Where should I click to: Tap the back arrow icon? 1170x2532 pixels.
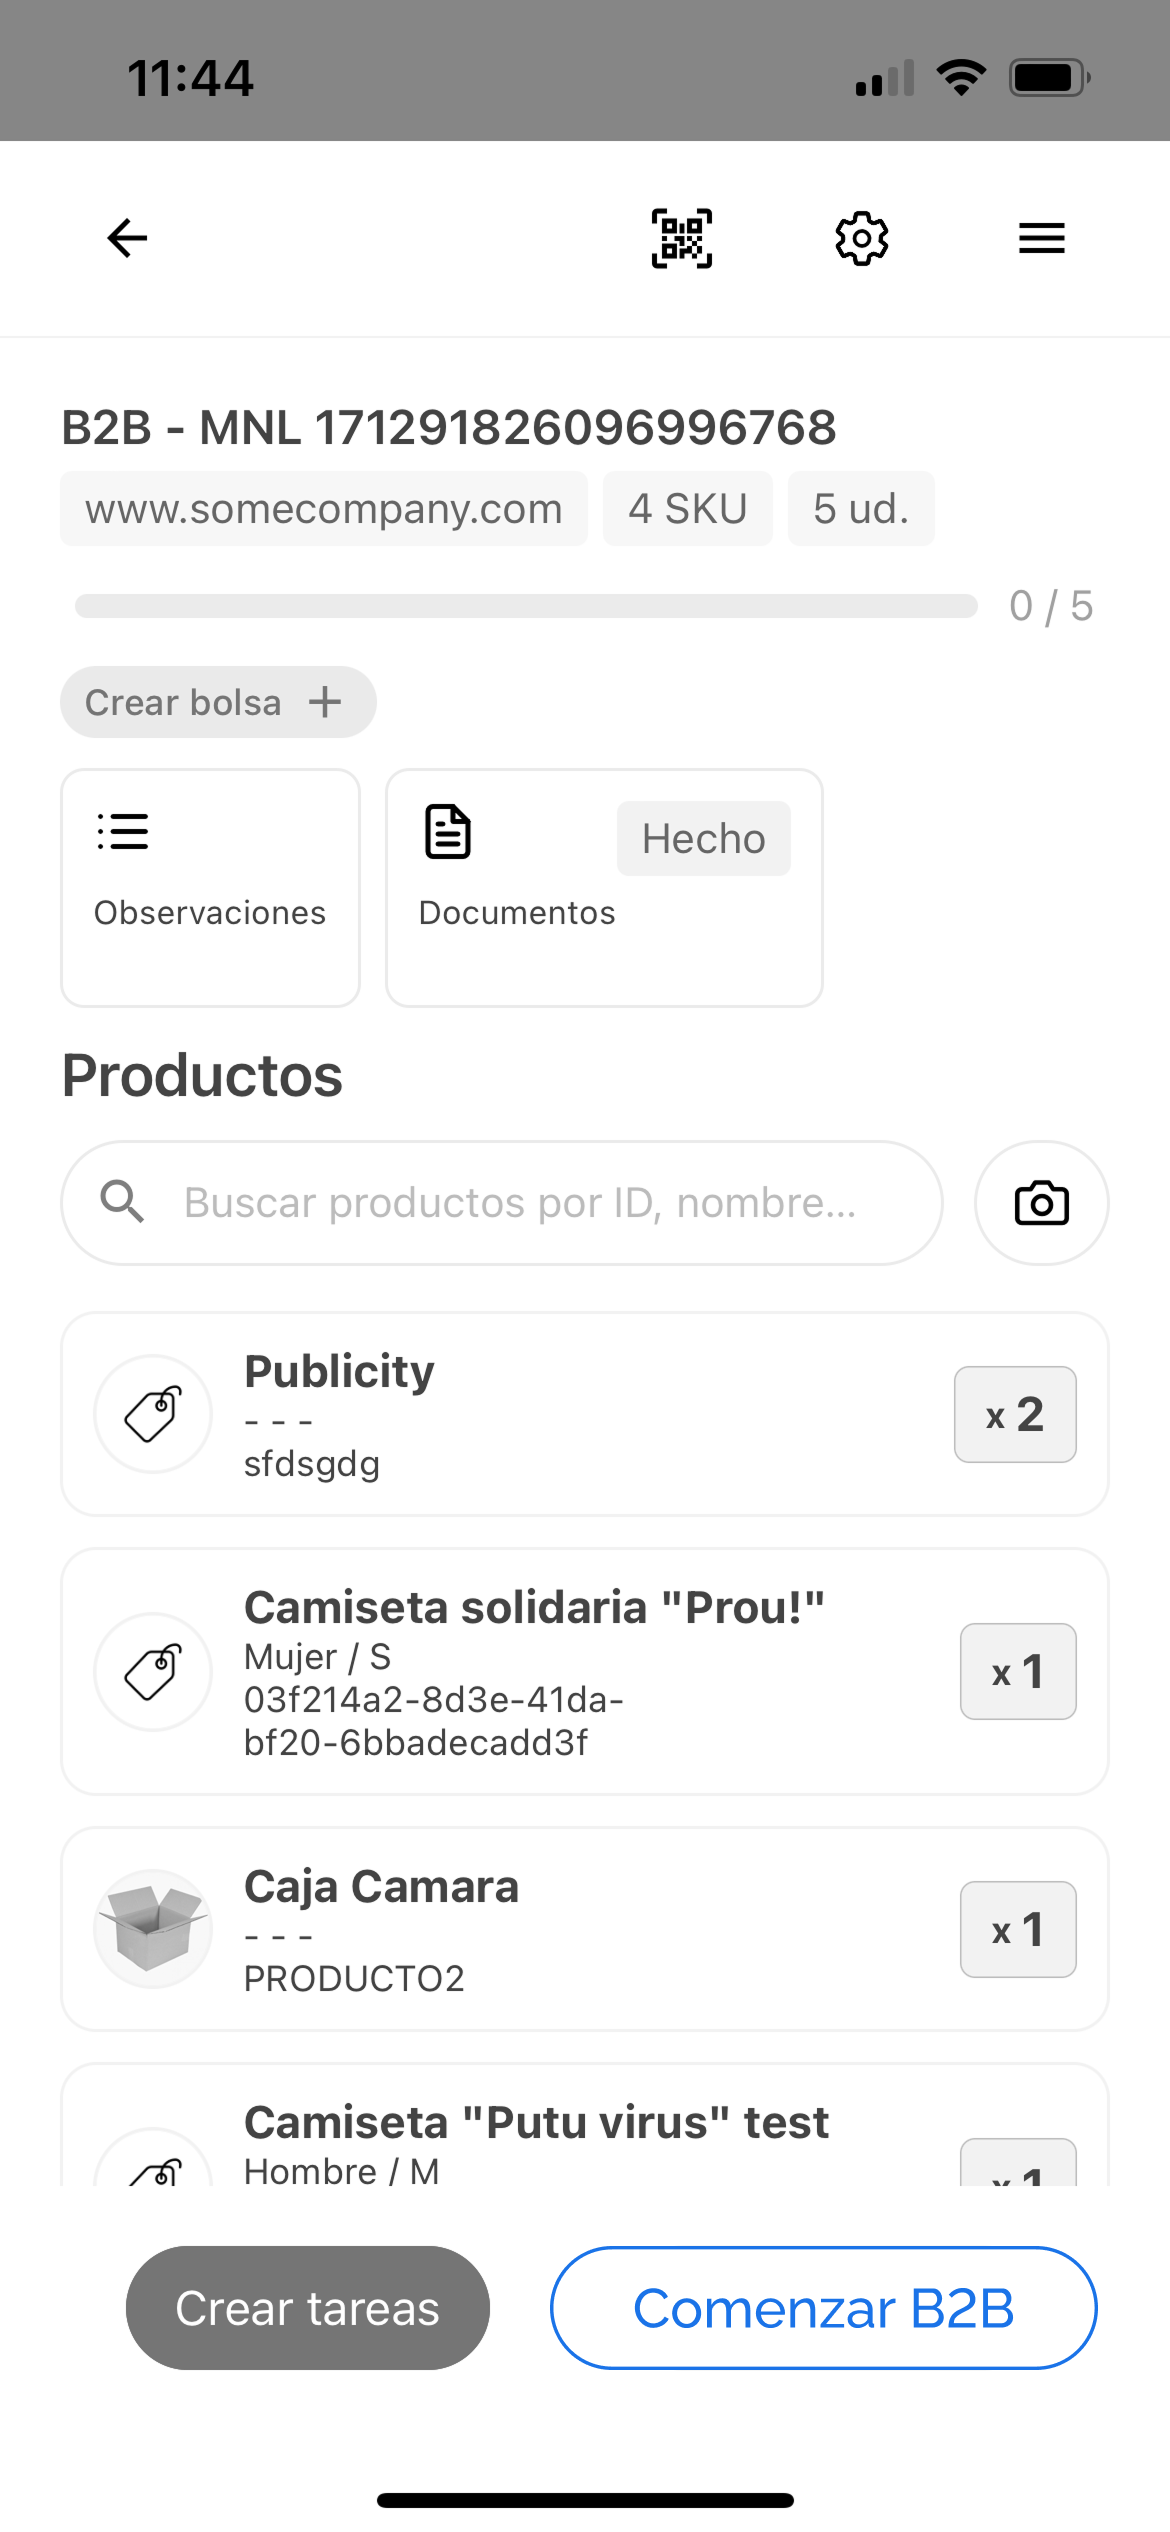(x=127, y=238)
